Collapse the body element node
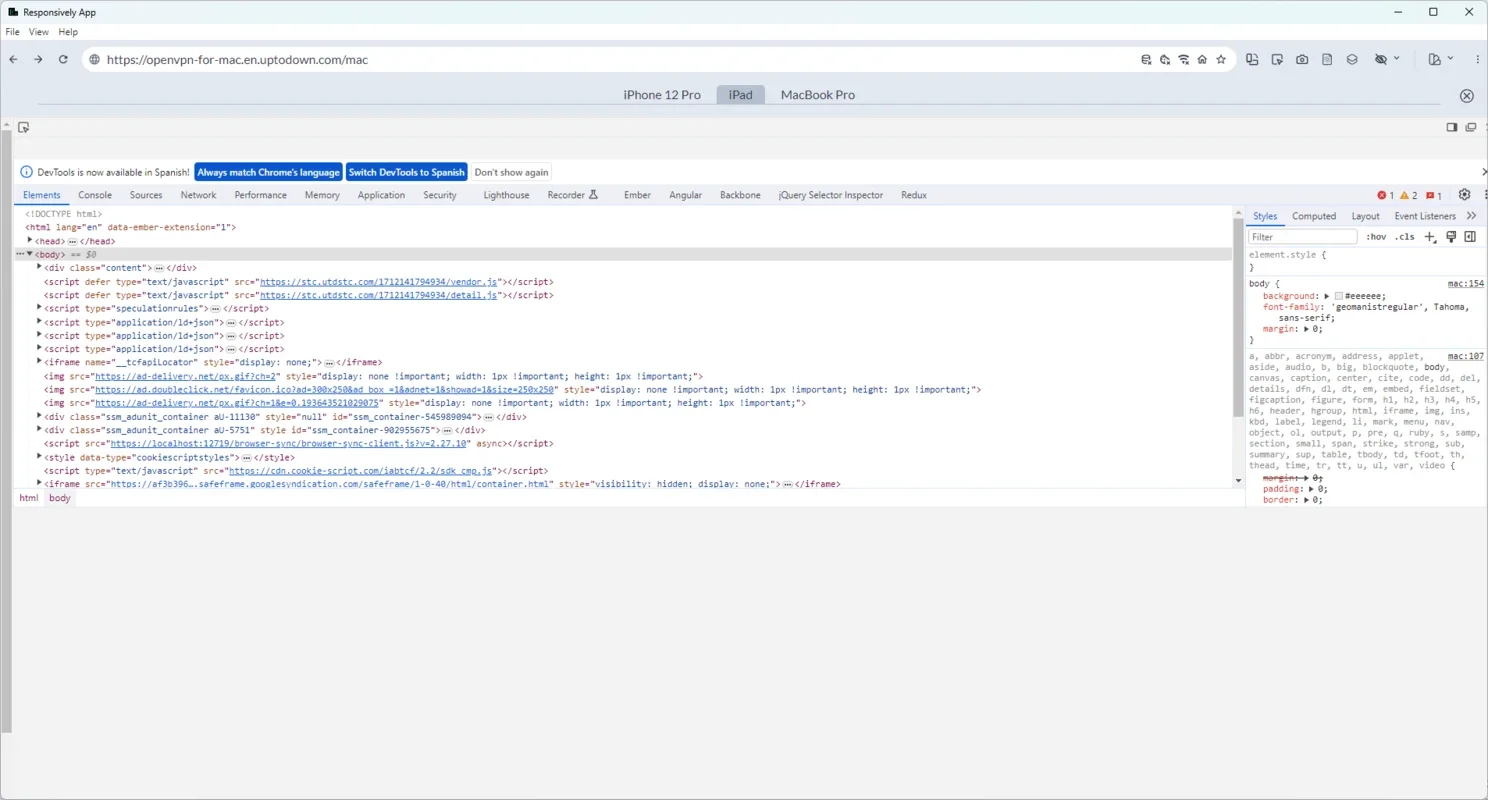 click(30, 254)
